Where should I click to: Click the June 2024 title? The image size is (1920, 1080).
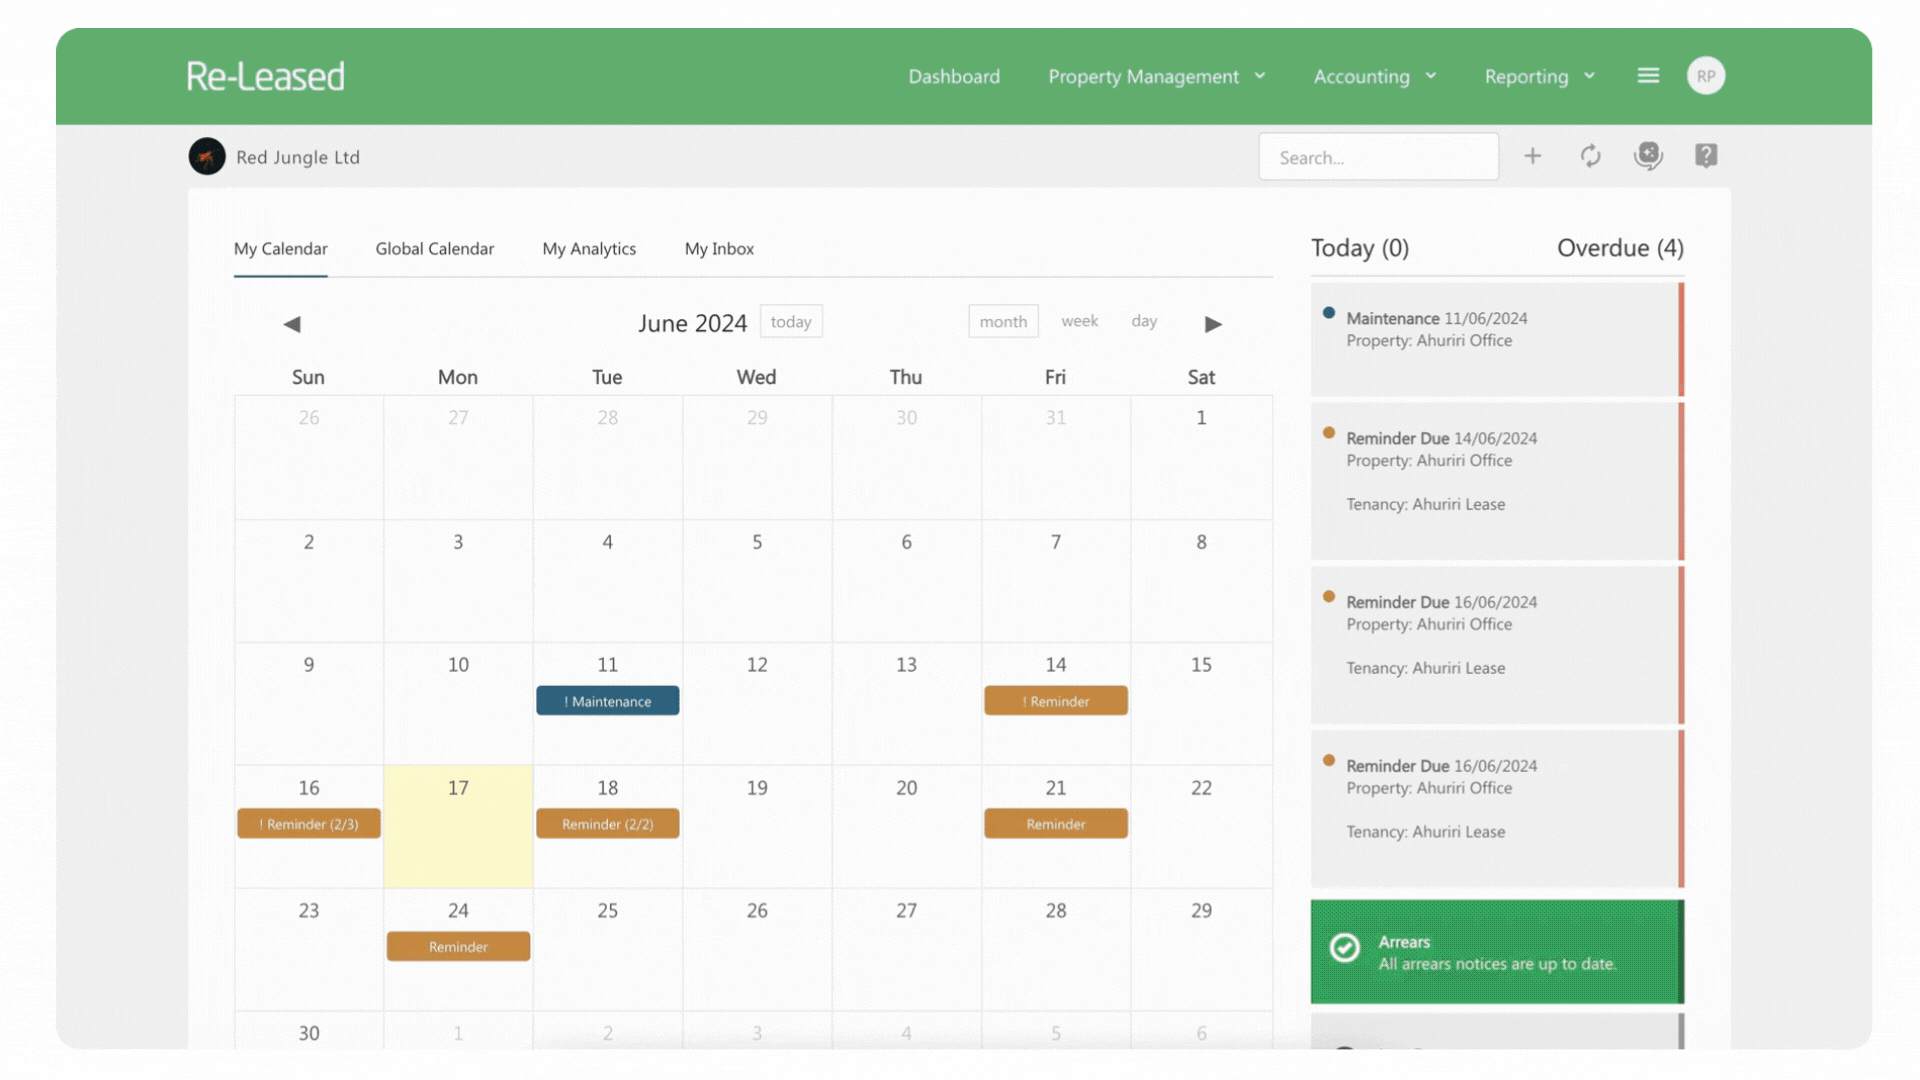click(x=693, y=323)
